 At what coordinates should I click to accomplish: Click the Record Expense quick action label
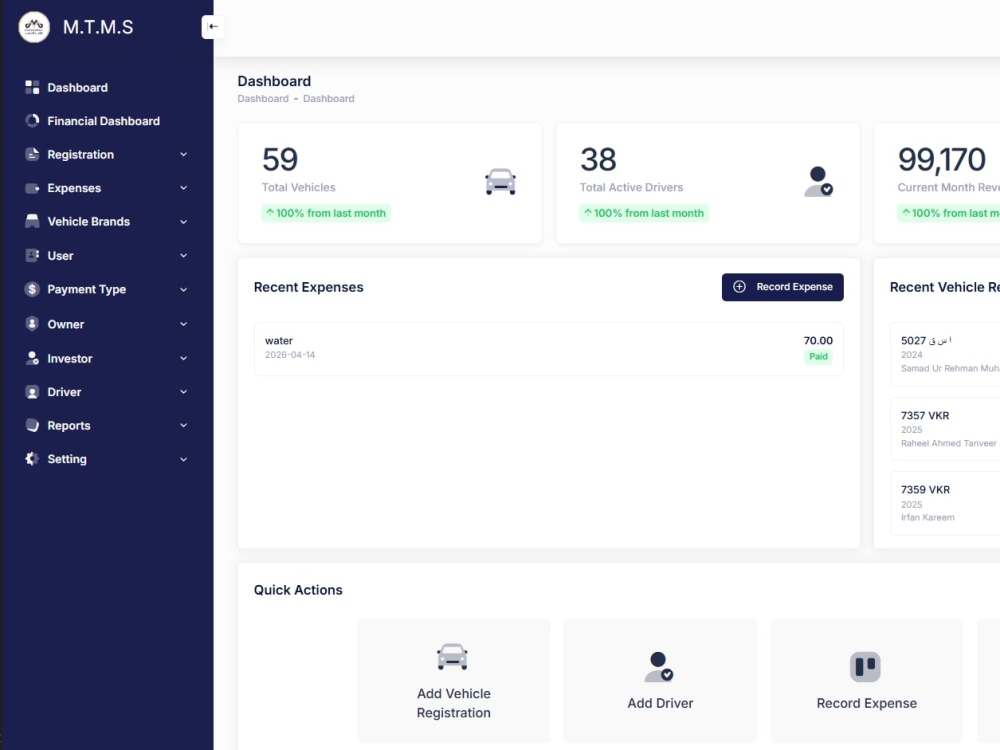pyautogui.click(x=867, y=703)
